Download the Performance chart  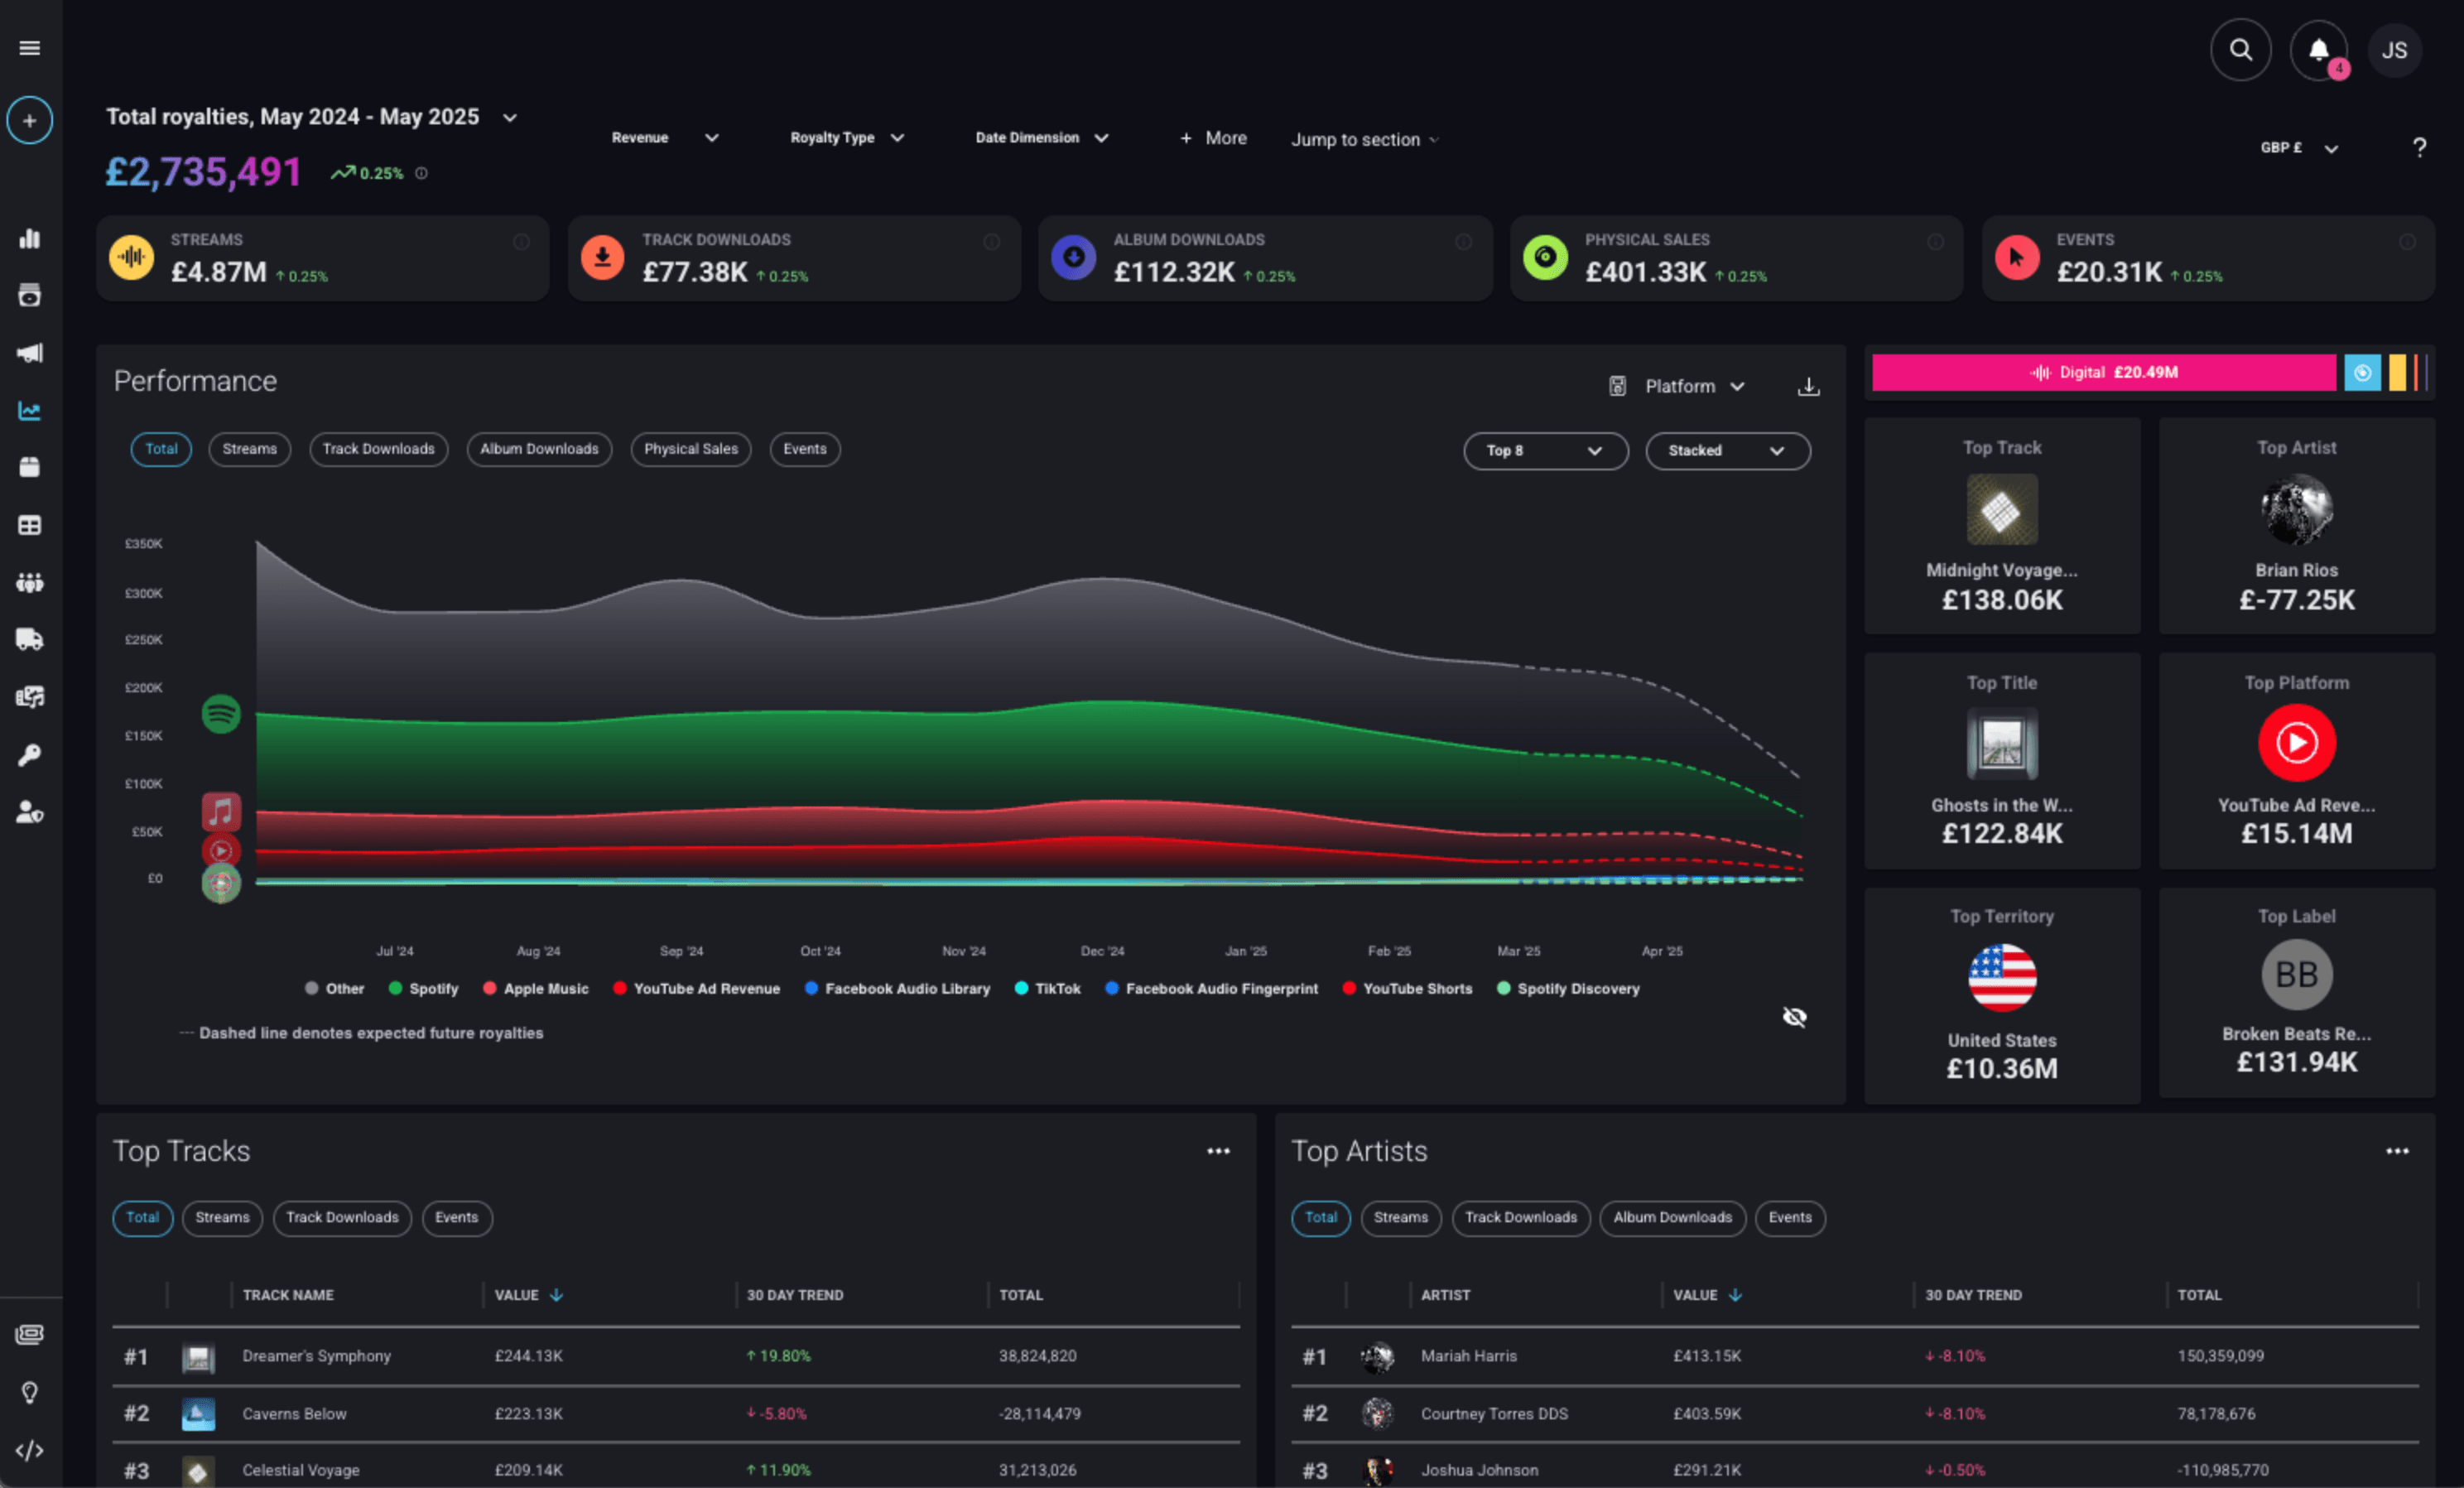point(1808,386)
